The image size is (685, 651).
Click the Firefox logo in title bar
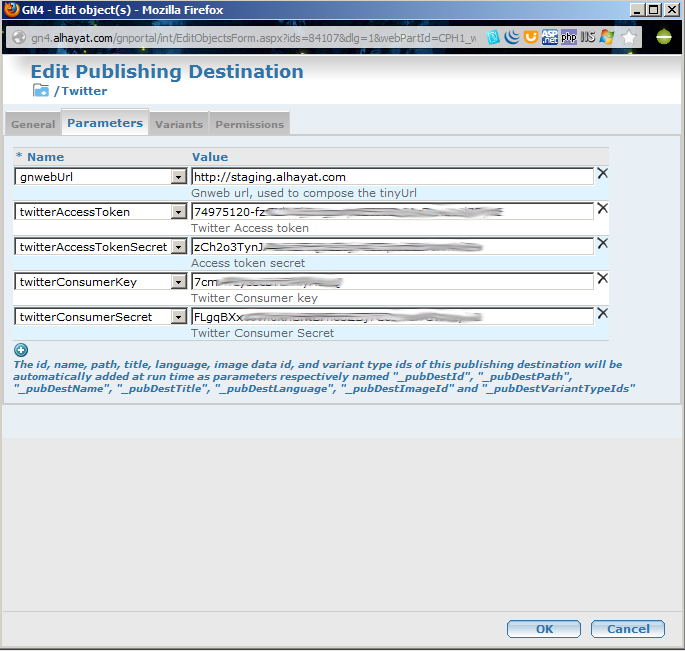point(11,9)
